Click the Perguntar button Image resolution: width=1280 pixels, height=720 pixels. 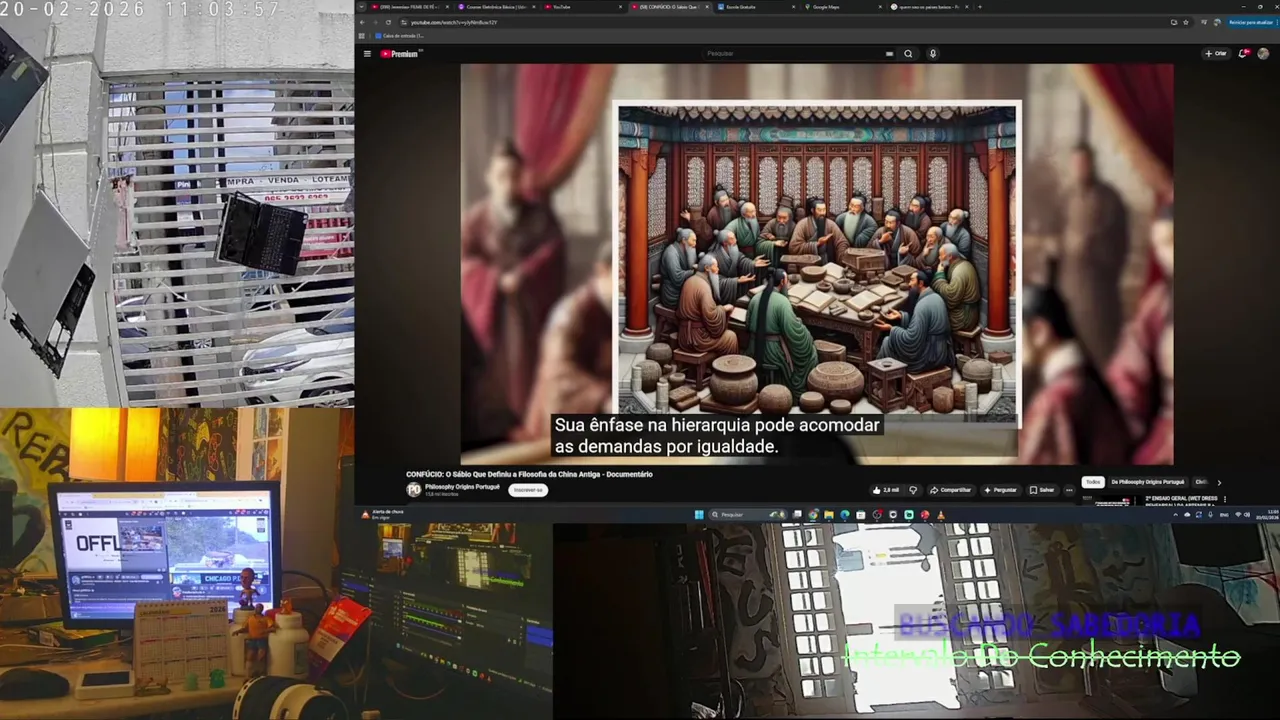click(x=1000, y=490)
